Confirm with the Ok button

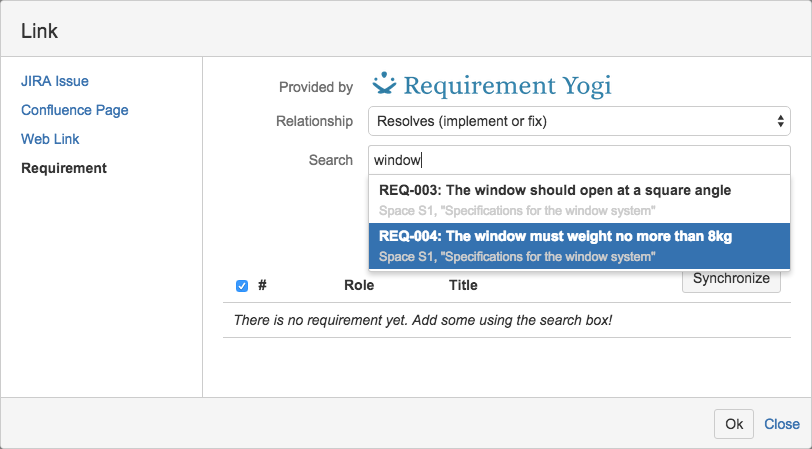click(734, 424)
